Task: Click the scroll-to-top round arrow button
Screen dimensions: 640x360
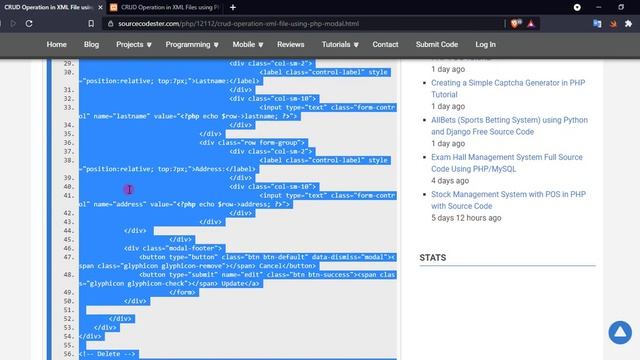Action: 620,332
